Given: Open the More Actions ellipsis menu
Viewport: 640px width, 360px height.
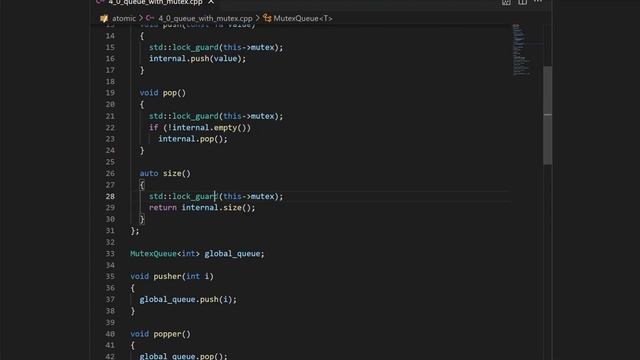Looking at the screenshot, I should point(538,2).
